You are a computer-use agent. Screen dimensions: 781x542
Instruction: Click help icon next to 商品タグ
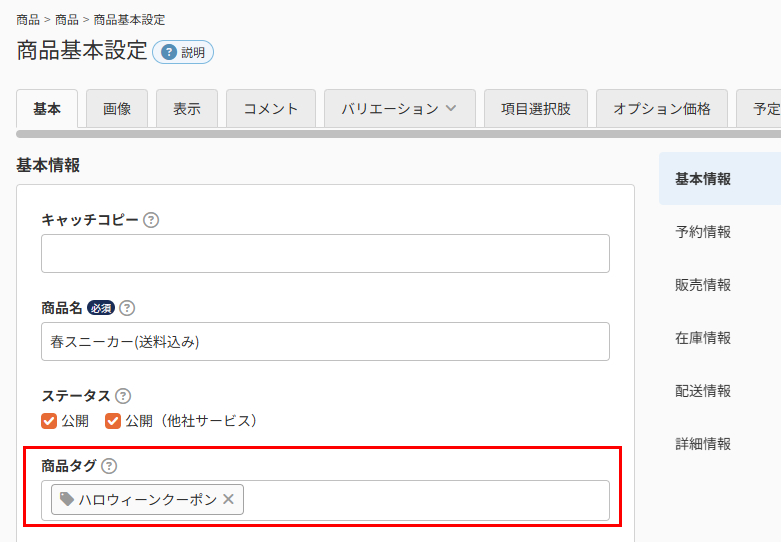point(109,466)
